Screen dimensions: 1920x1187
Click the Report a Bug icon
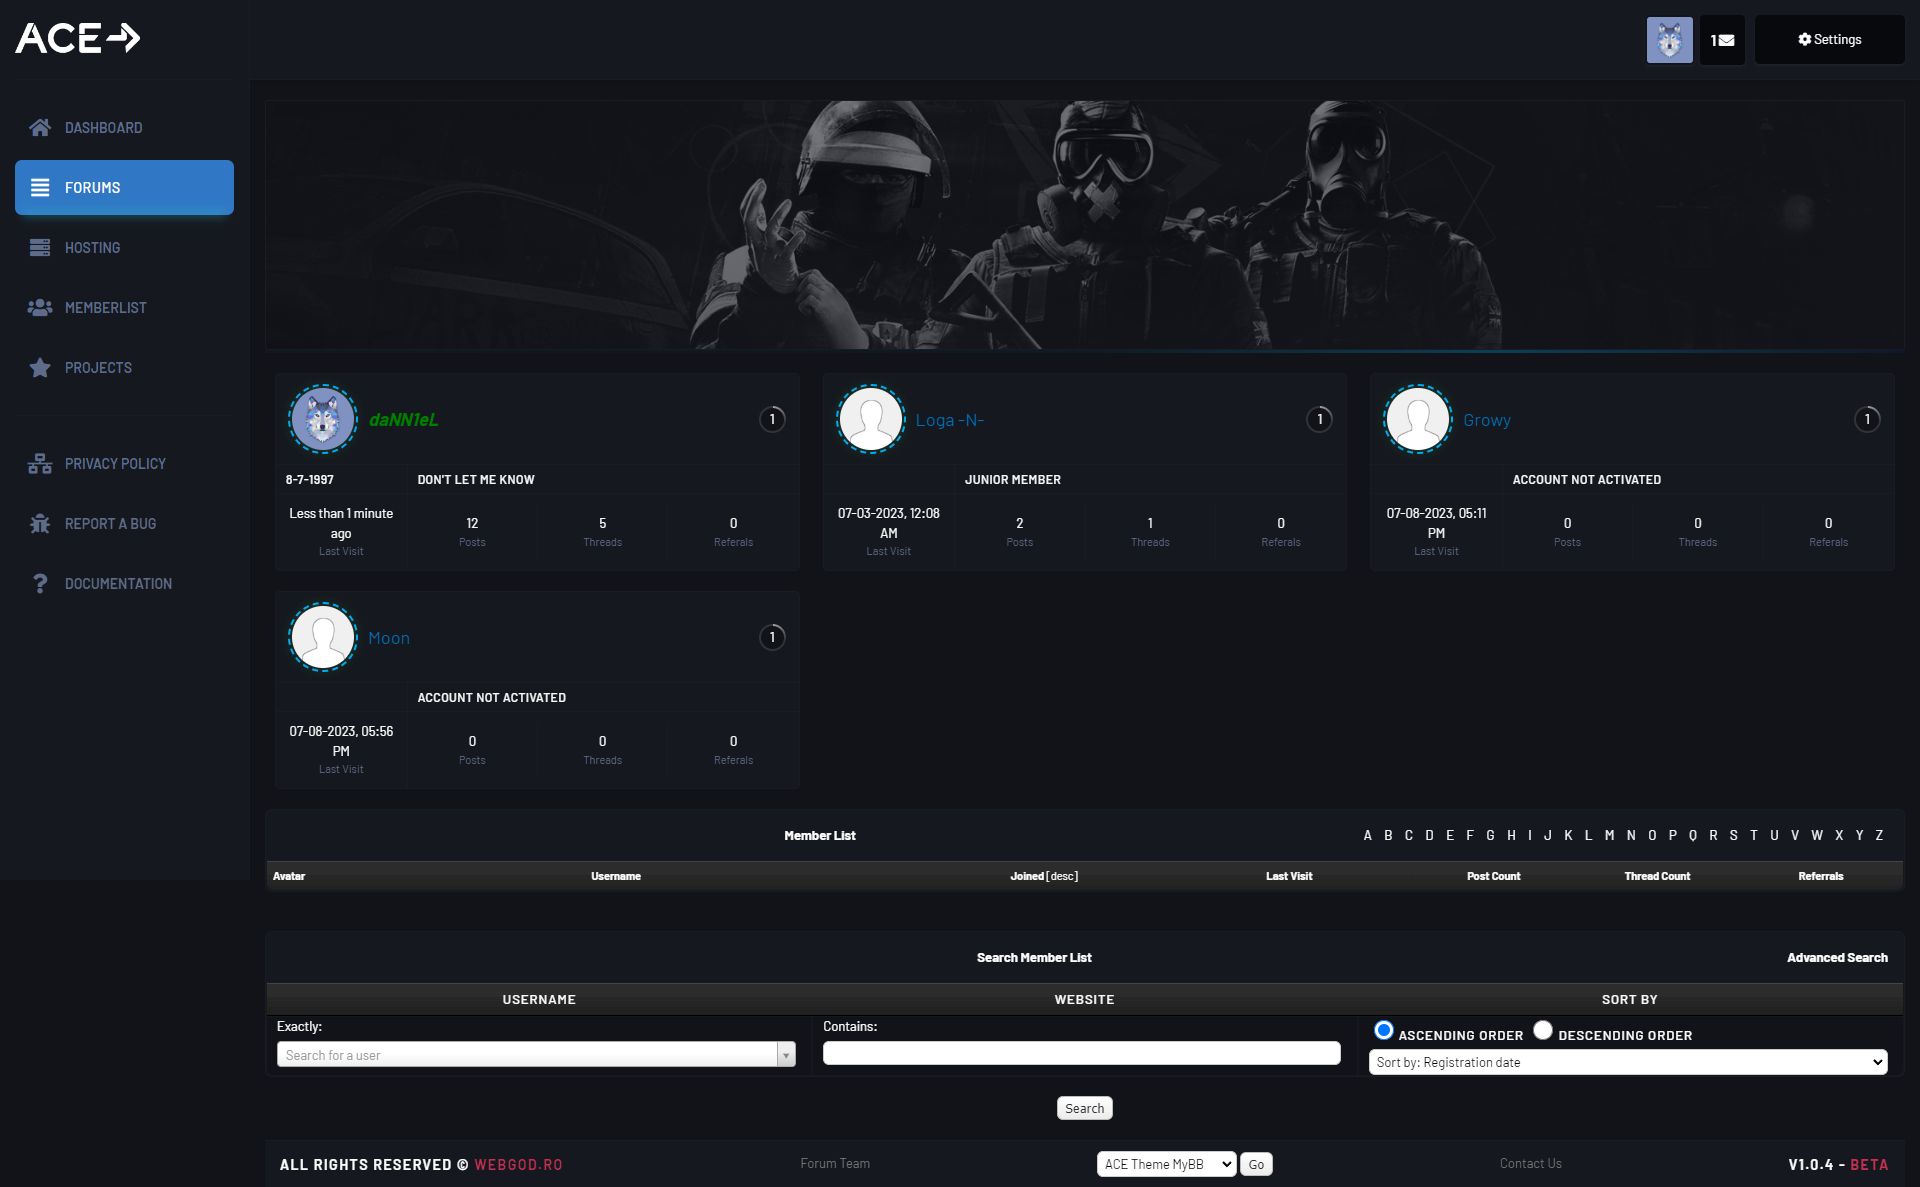[40, 524]
